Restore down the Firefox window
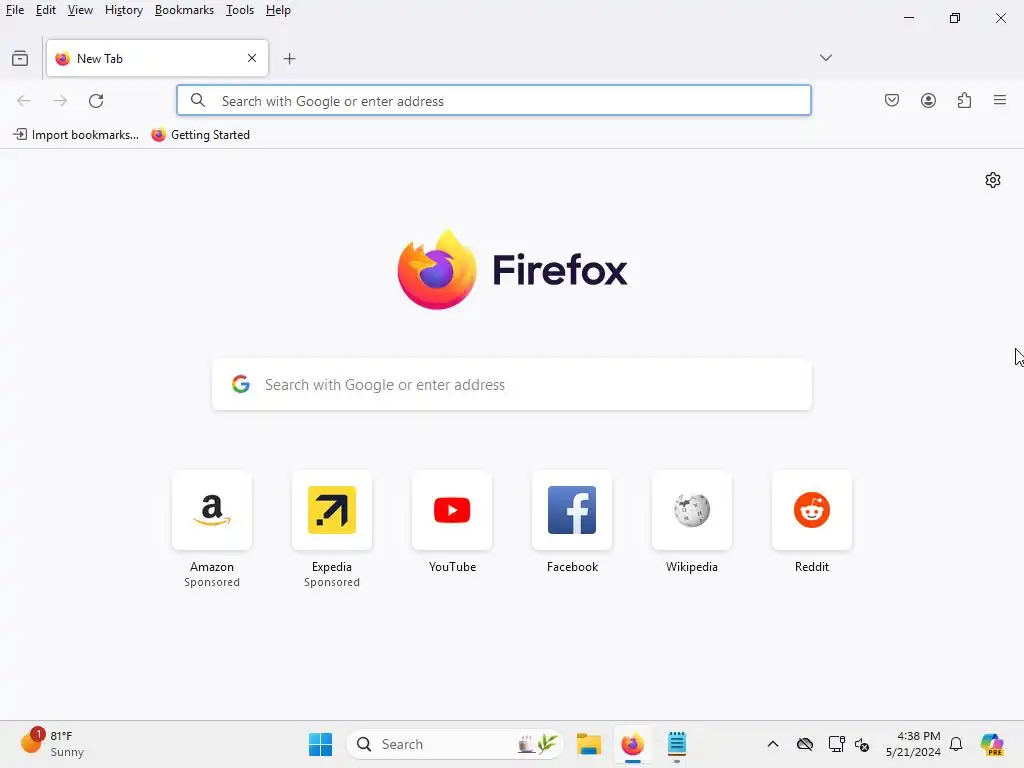 tap(955, 18)
